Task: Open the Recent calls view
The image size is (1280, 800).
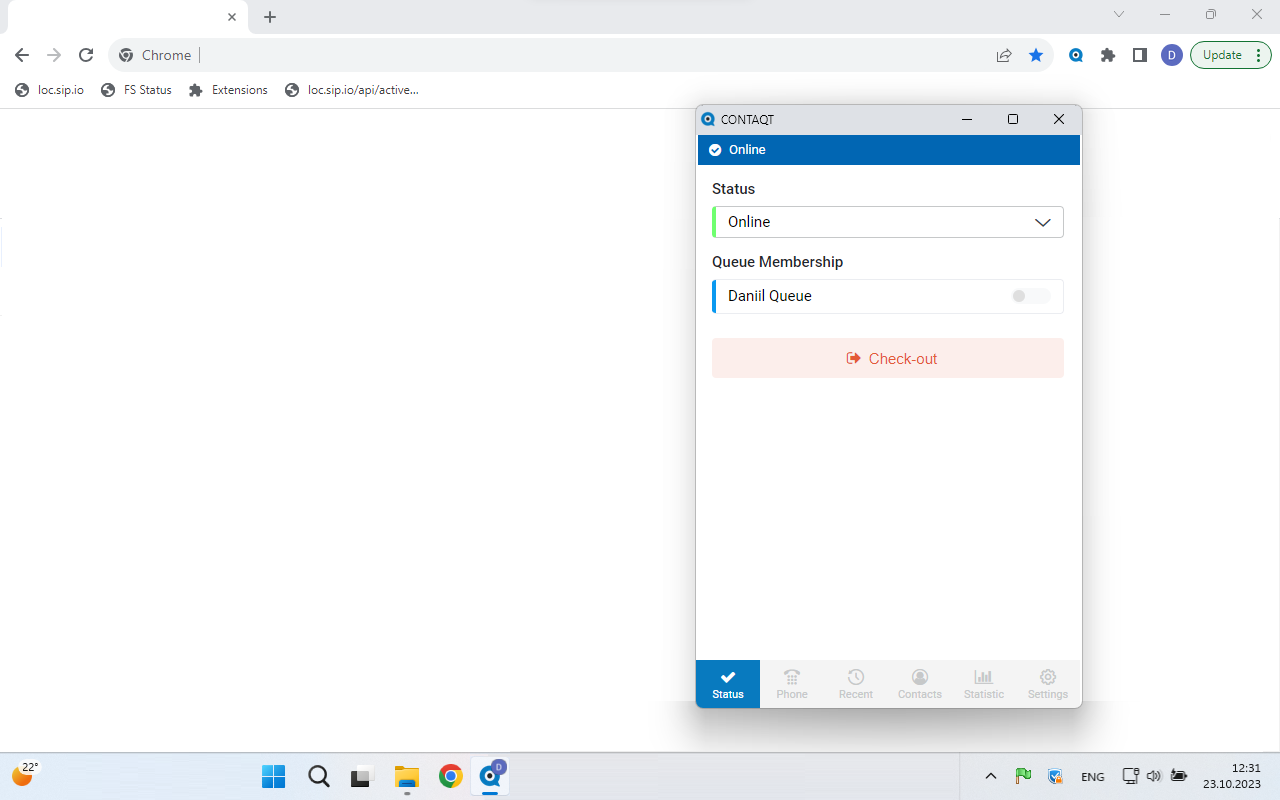Action: (x=855, y=683)
